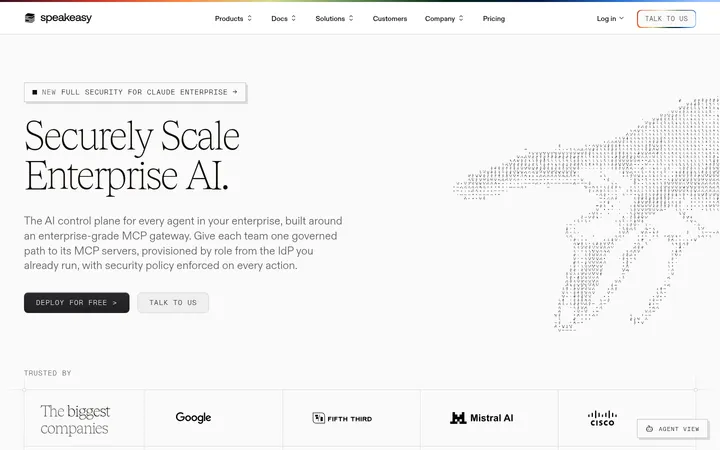Expand the Docs menu
The width and height of the screenshot is (720, 450).
point(283,19)
